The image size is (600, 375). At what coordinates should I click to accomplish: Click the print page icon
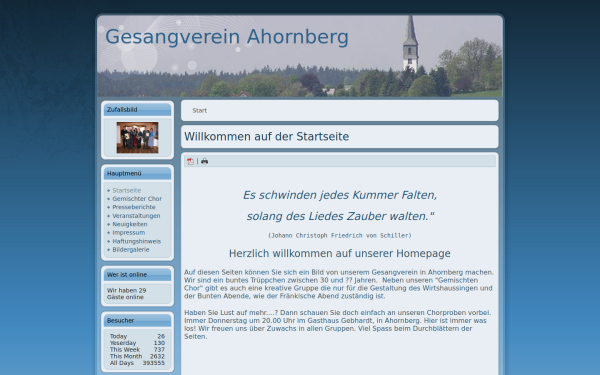pyautogui.click(x=204, y=161)
